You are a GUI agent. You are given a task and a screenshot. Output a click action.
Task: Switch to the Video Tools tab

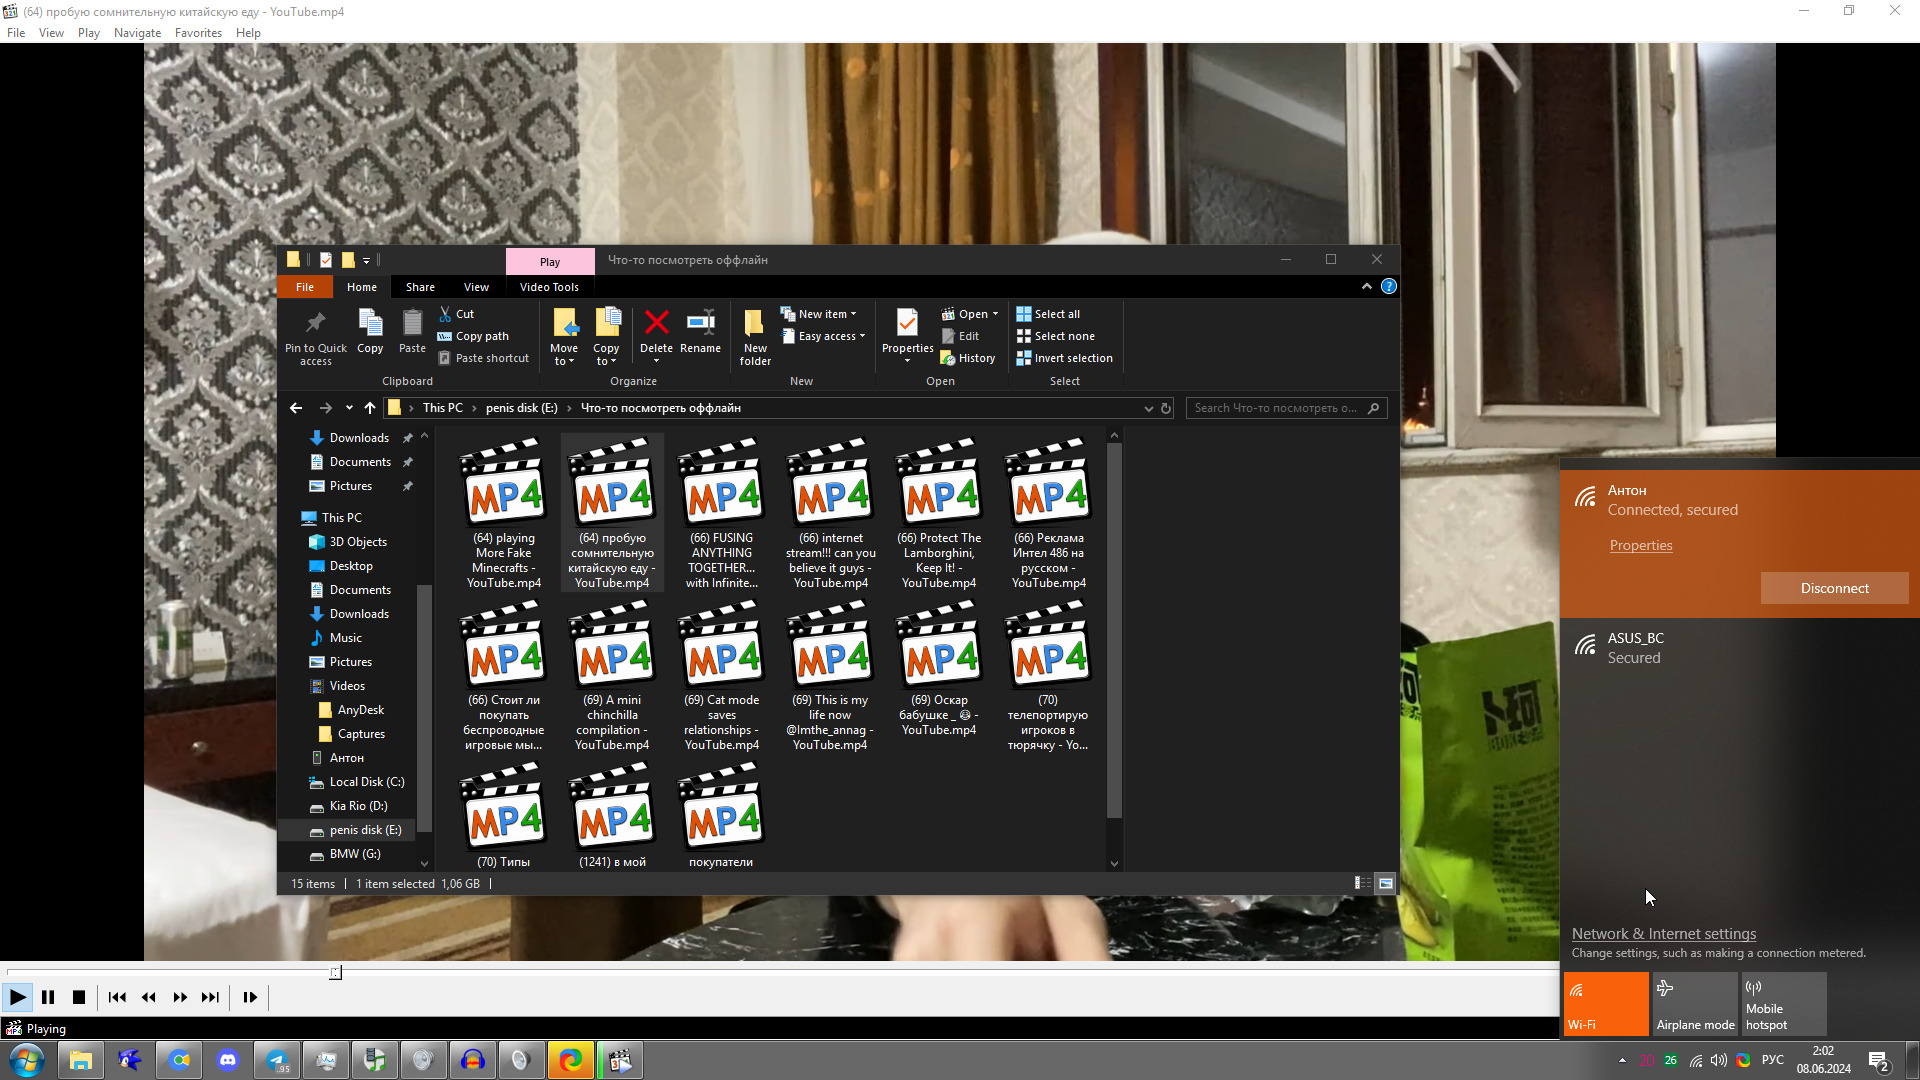[549, 287]
